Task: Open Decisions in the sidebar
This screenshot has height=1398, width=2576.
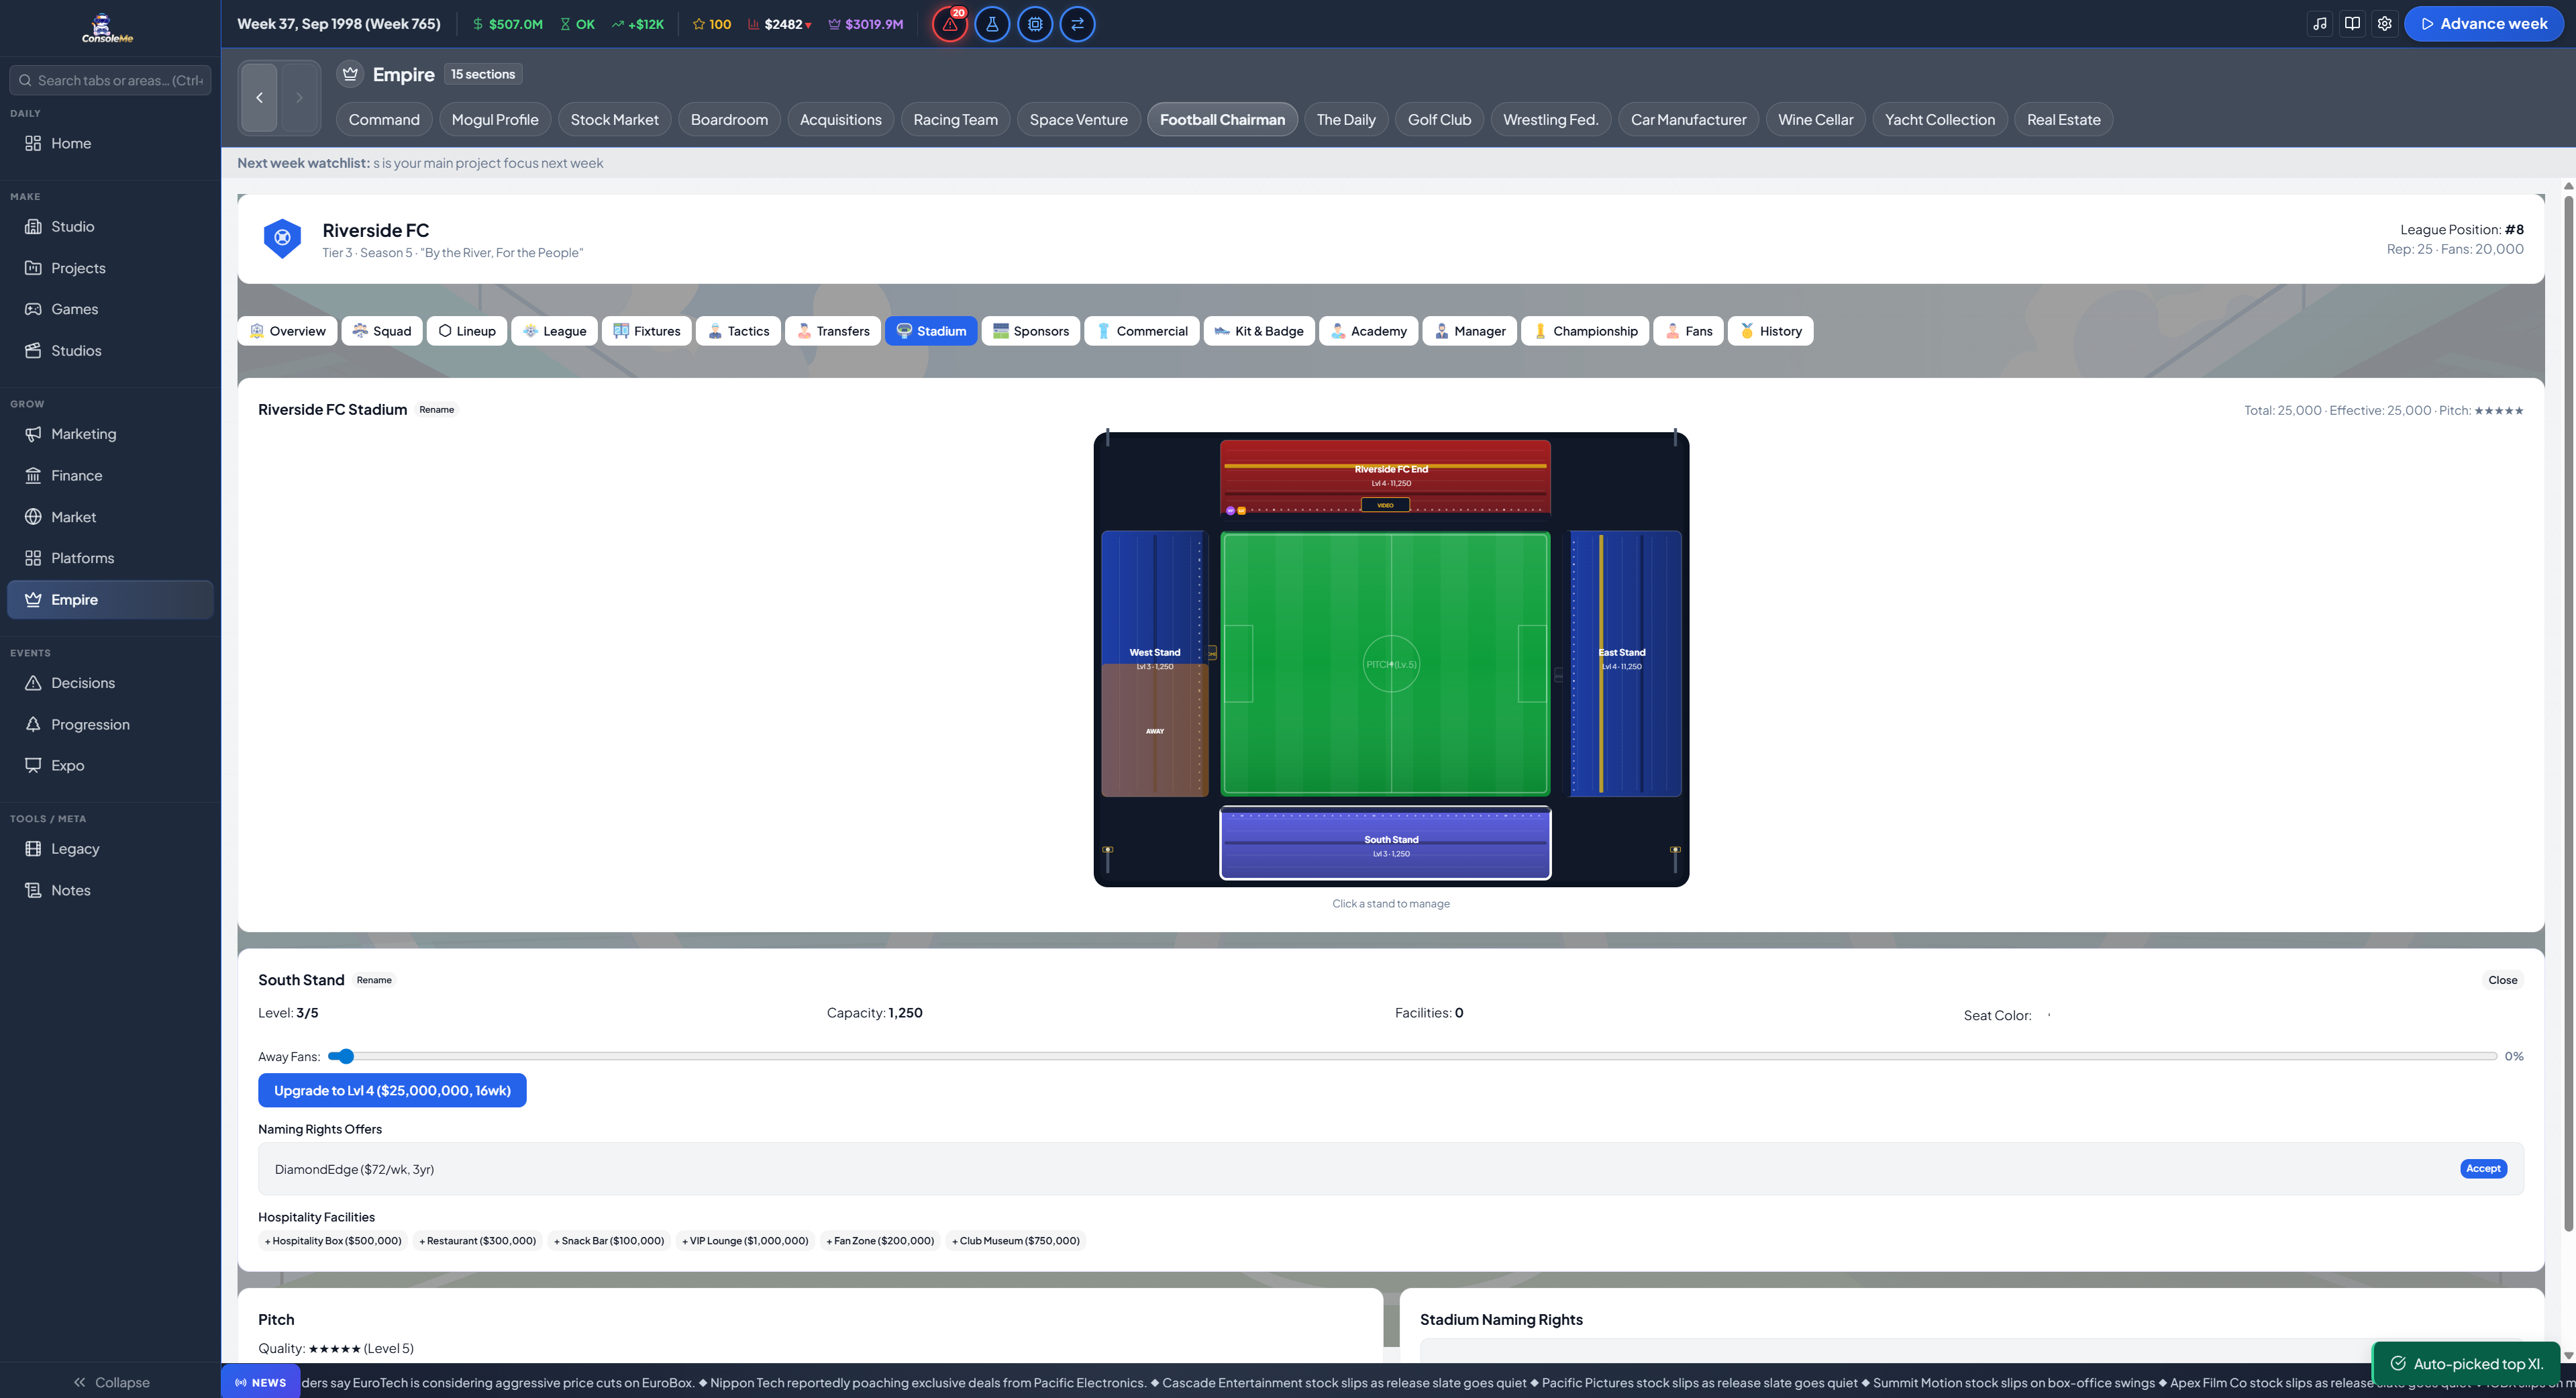Action: click(110, 683)
